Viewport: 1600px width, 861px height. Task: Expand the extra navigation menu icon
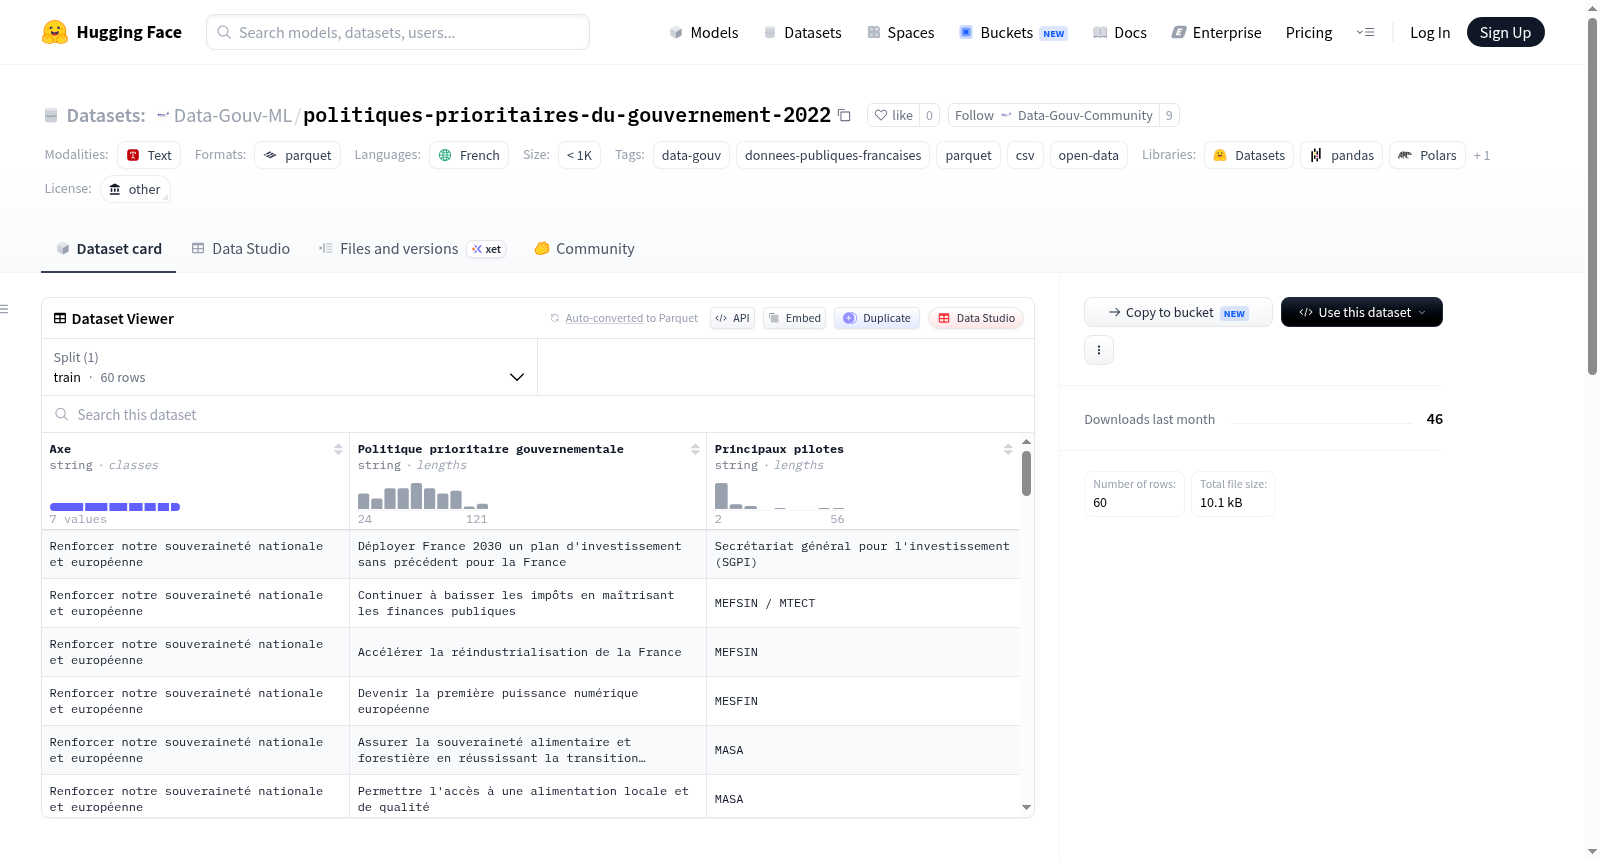coord(1365,32)
